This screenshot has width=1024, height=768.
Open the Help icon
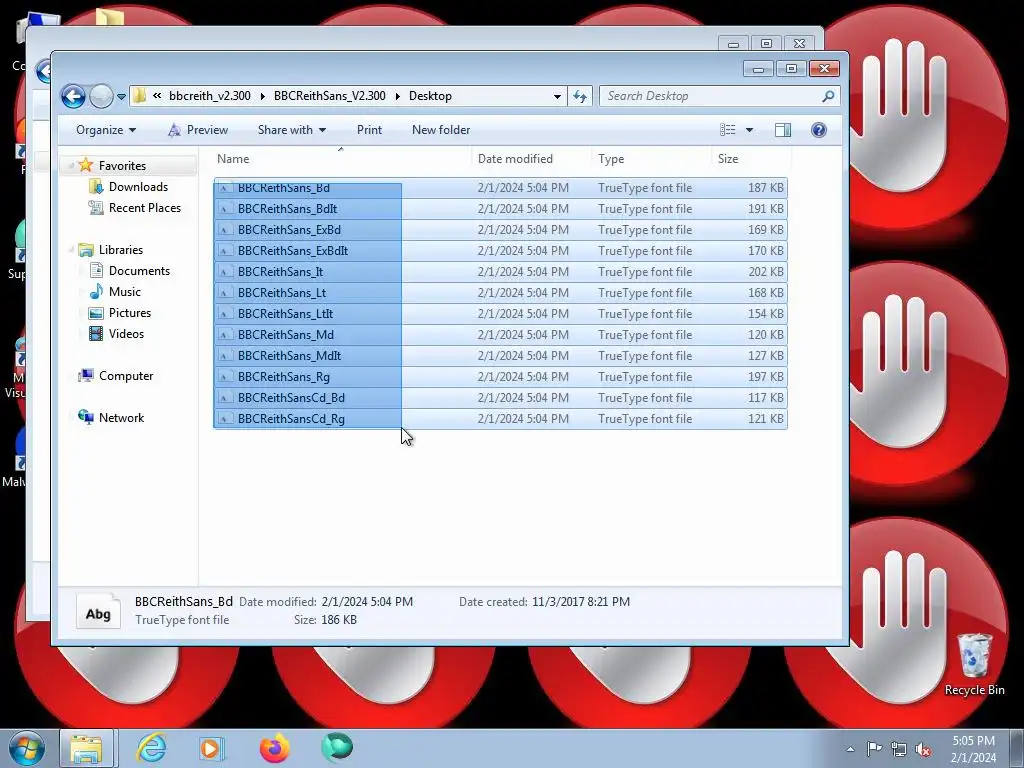[818, 130]
